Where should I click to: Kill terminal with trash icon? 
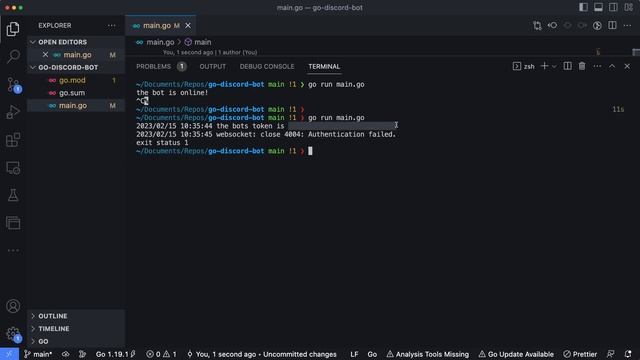[582, 66]
